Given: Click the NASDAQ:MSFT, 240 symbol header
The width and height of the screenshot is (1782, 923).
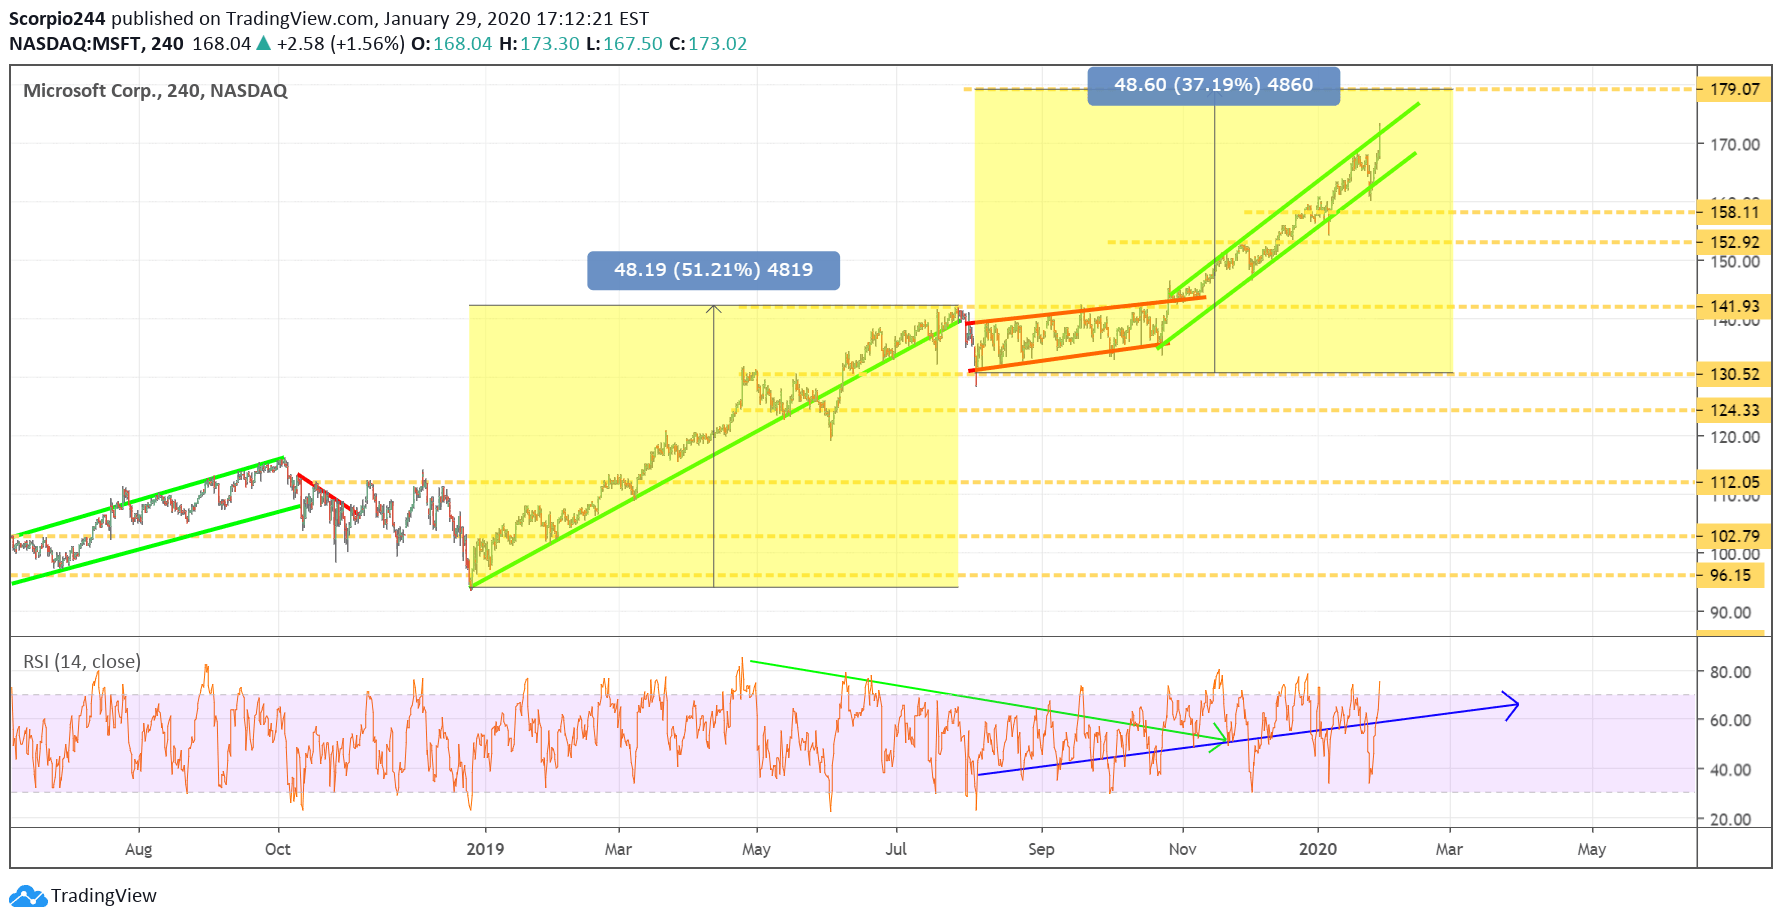Looking at the screenshot, I should 96,44.
